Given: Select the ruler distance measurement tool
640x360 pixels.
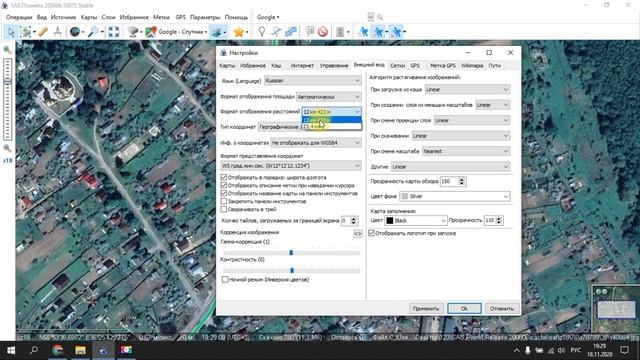Looking at the screenshot, I should point(42,32).
